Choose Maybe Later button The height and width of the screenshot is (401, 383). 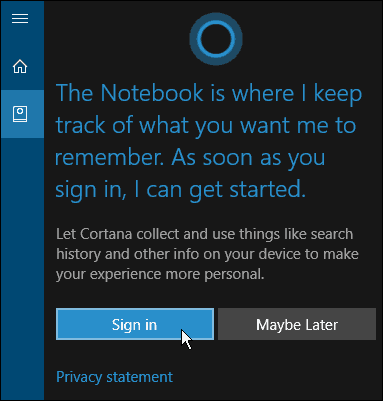pos(297,324)
